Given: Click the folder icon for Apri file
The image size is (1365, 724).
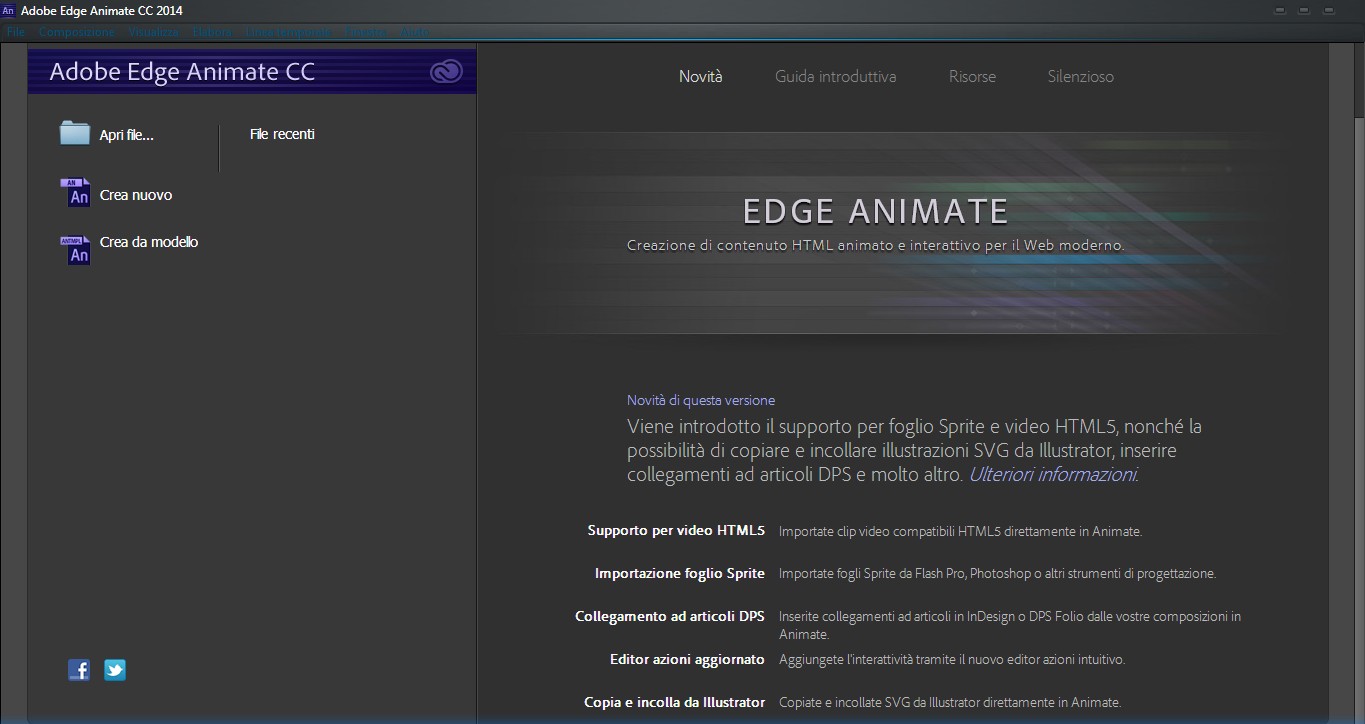Looking at the screenshot, I should [75, 133].
